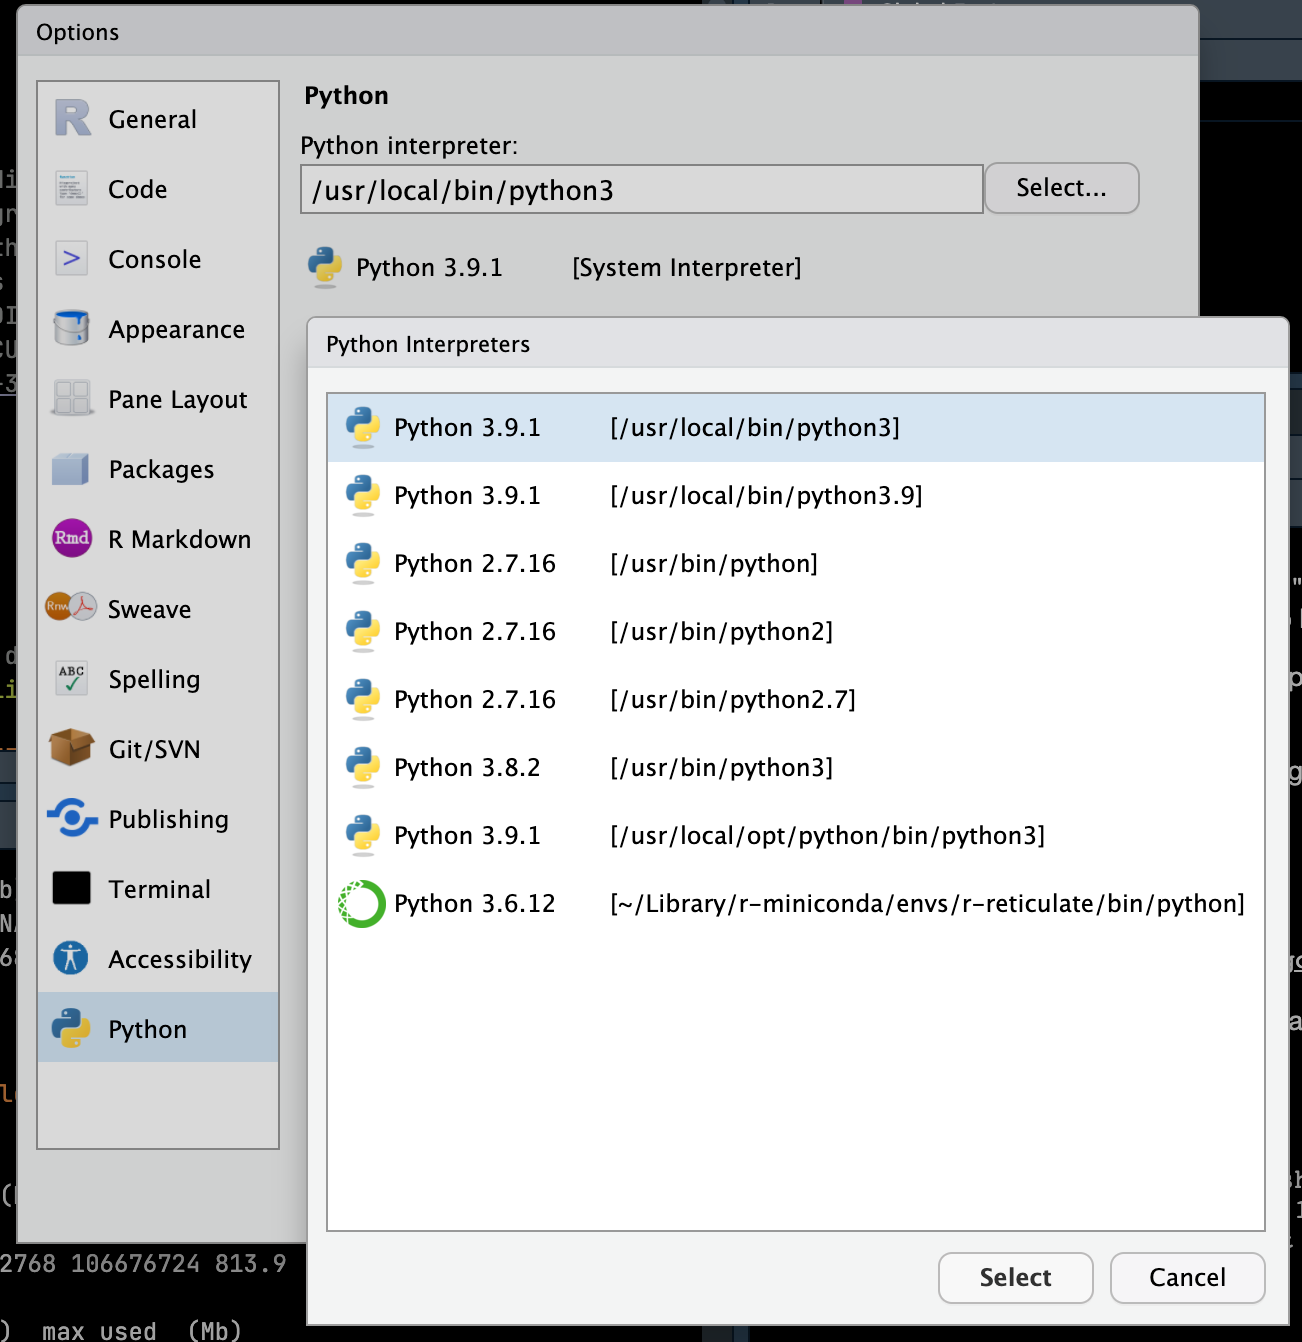
Task: Click the Select... button beside the interpreter path
Action: (x=1061, y=188)
